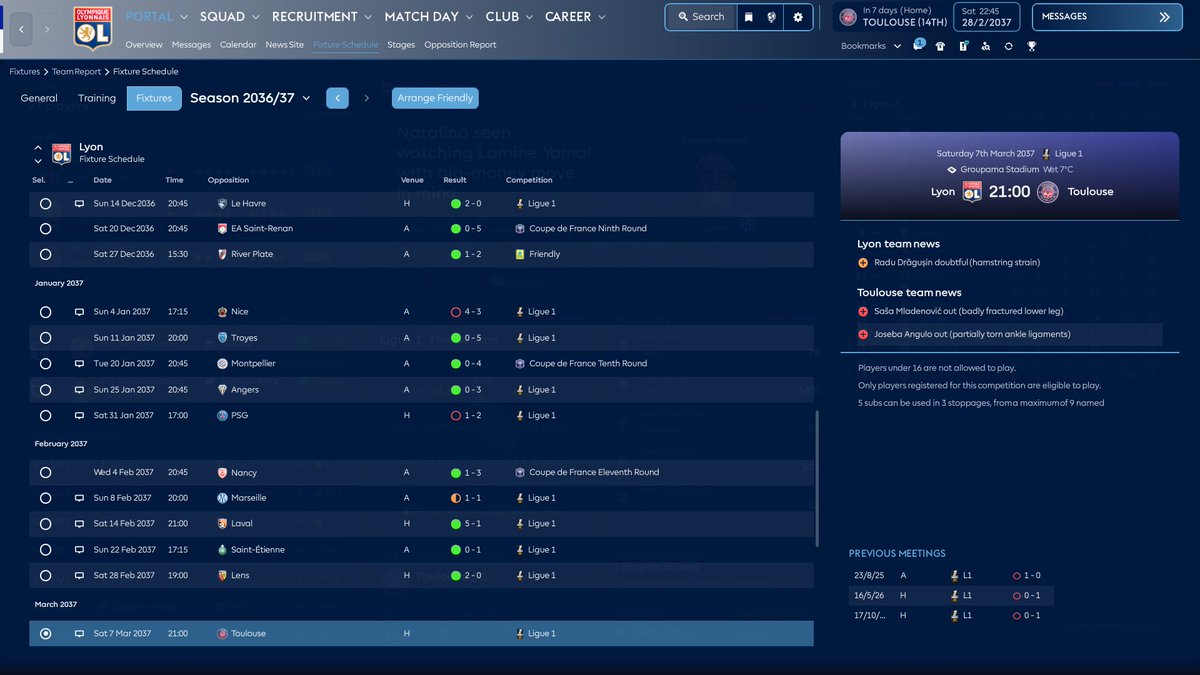Open the tactics board icon bookmark

[x=963, y=46]
